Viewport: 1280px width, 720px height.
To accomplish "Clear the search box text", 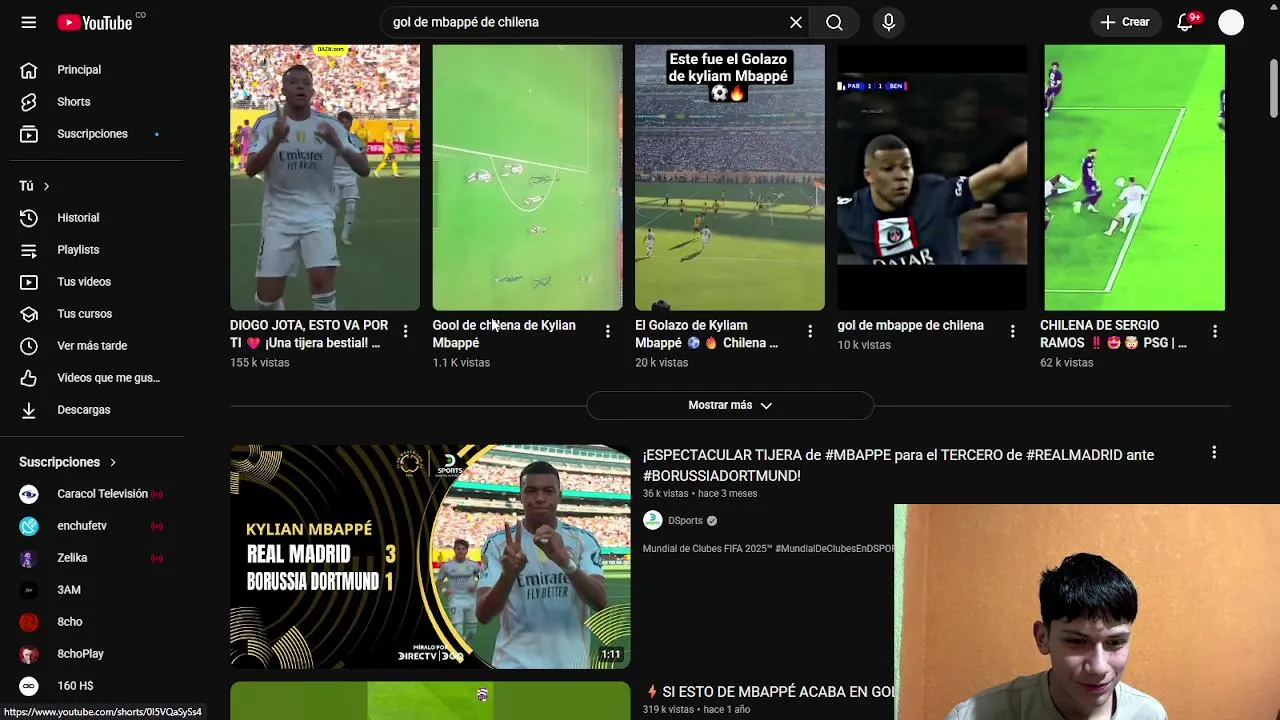I will 796,22.
